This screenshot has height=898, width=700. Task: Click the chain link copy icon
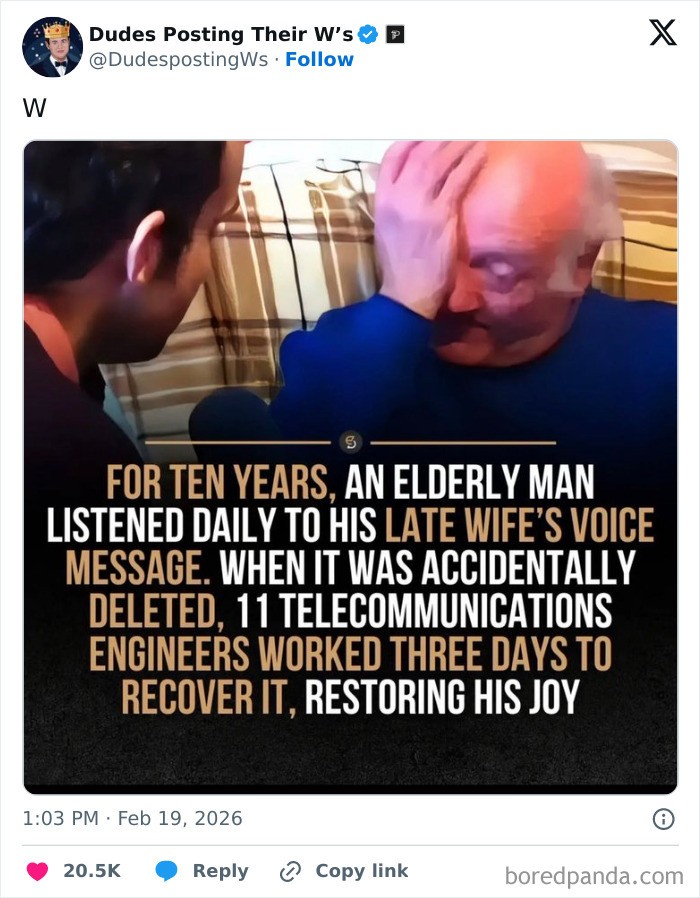(x=290, y=871)
